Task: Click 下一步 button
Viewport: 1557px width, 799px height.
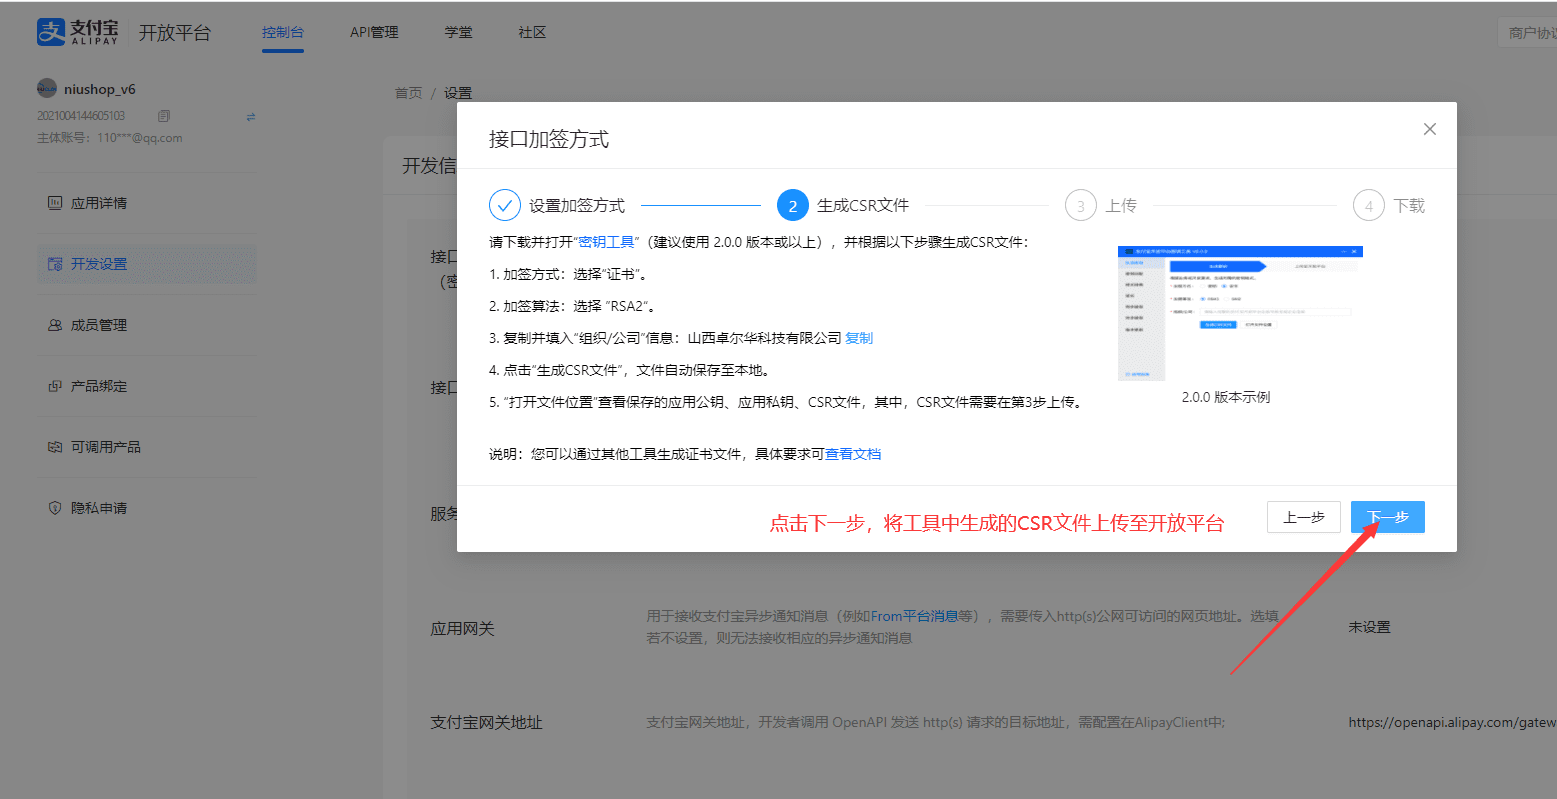Action: point(1387,517)
